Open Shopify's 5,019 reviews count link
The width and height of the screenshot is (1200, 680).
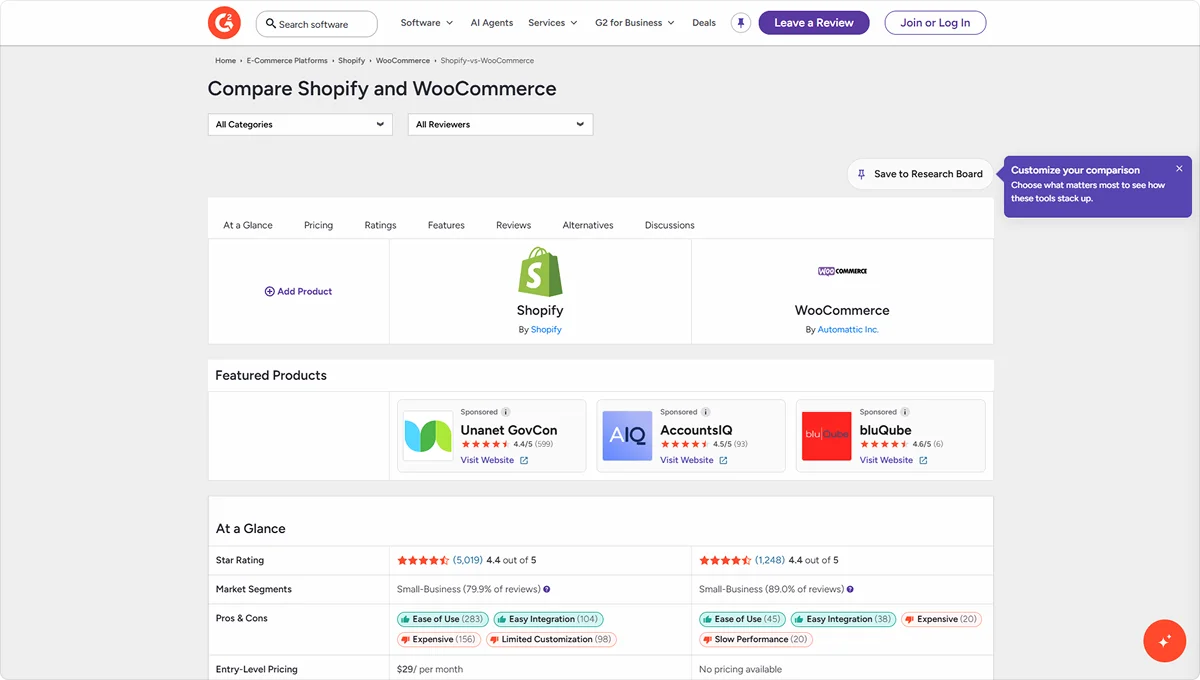(468, 561)
